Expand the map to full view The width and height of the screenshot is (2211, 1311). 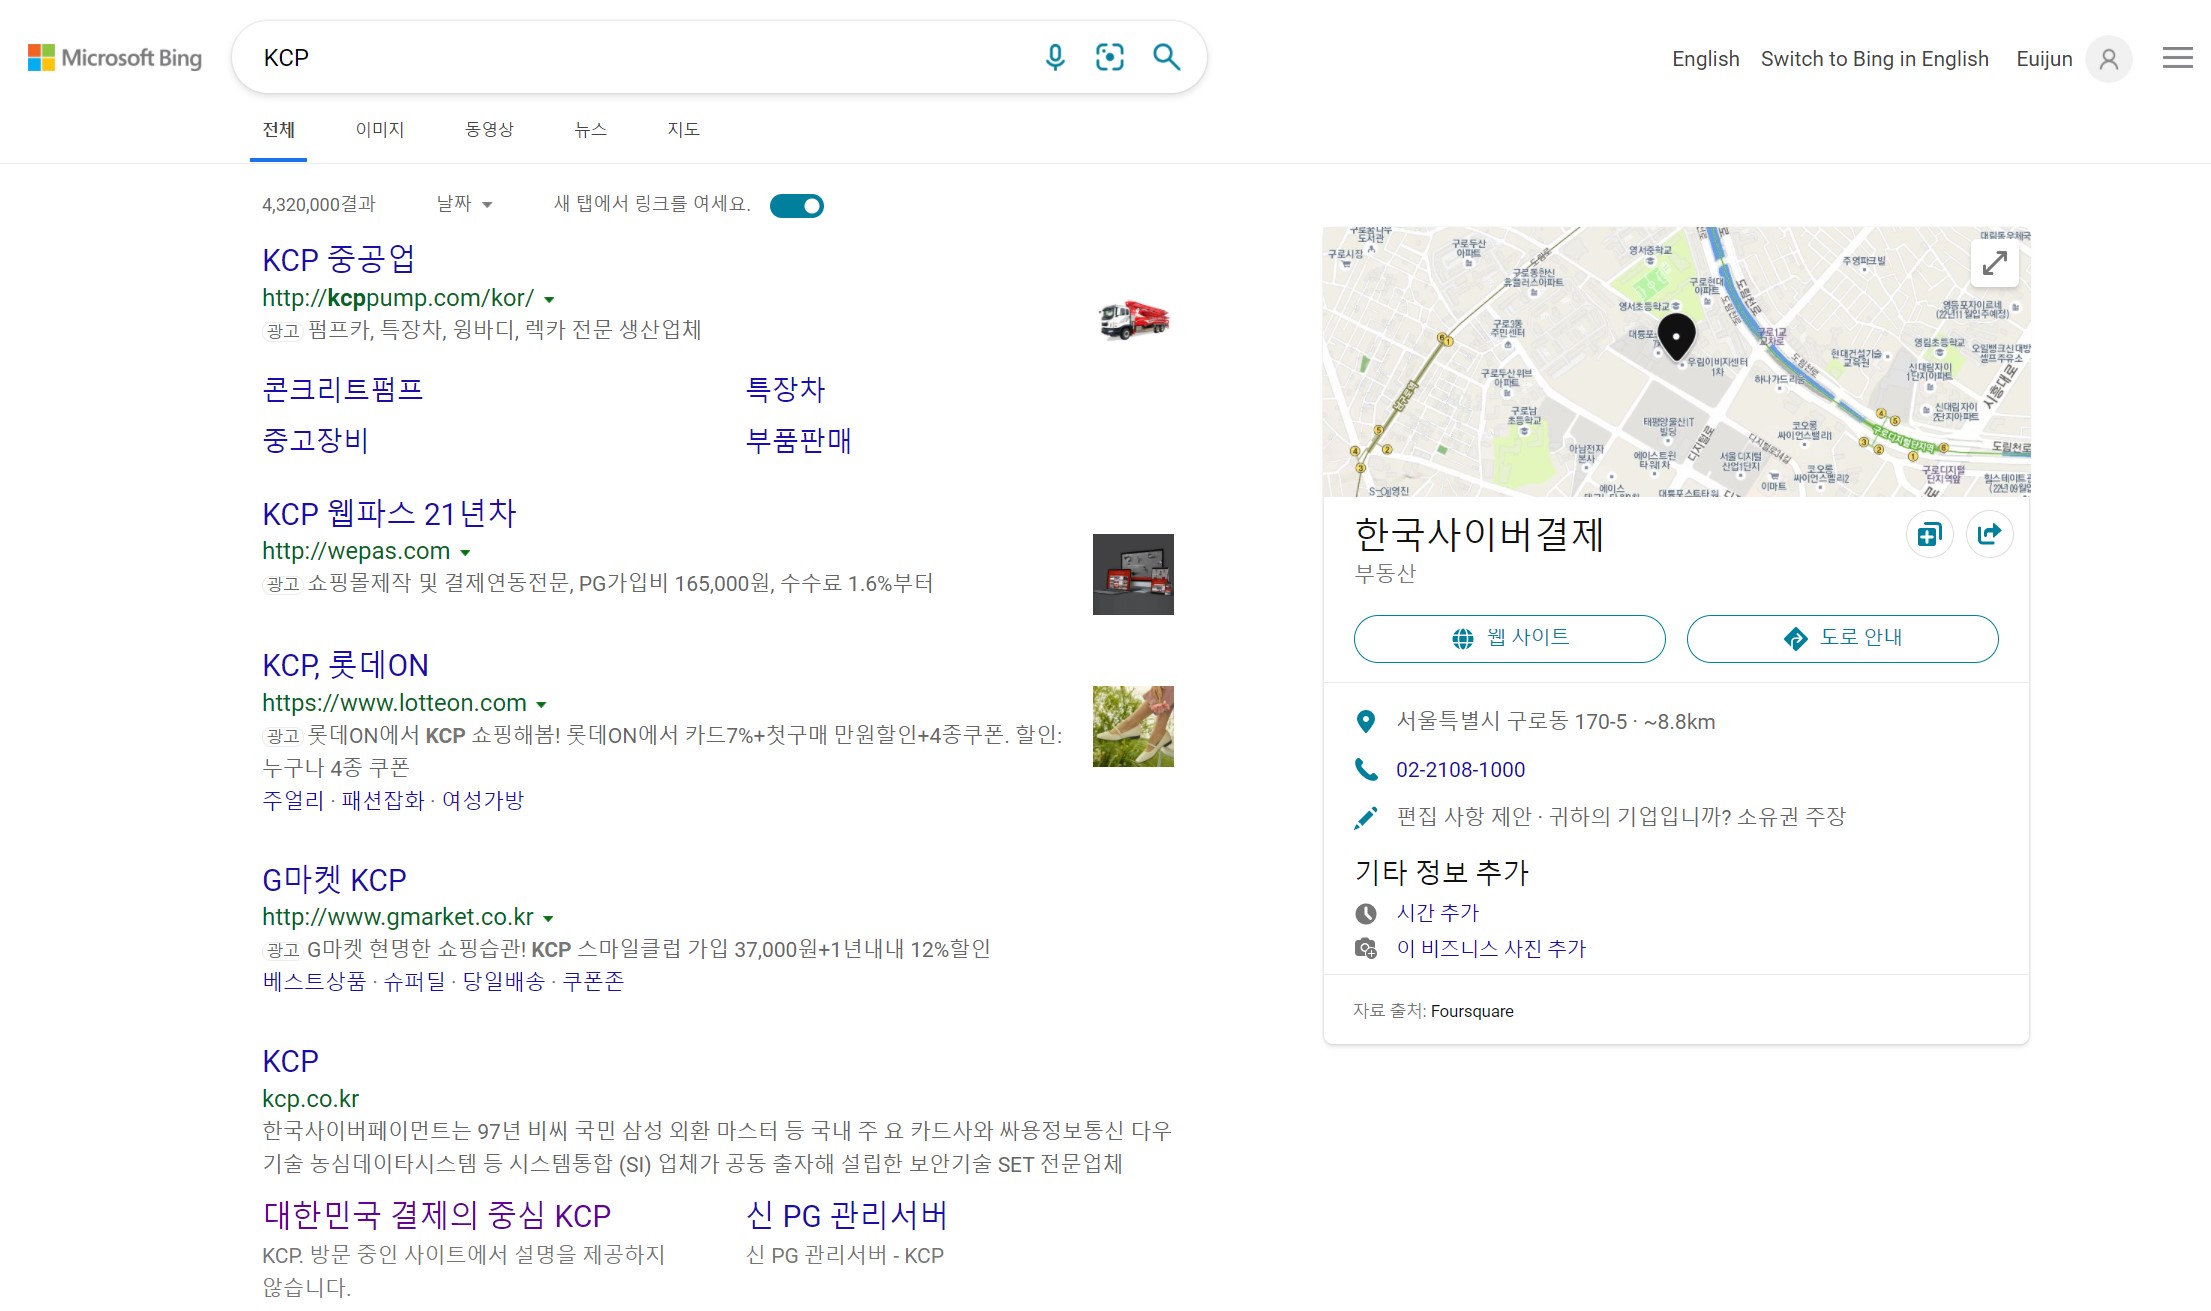[x=1994, y=263]
